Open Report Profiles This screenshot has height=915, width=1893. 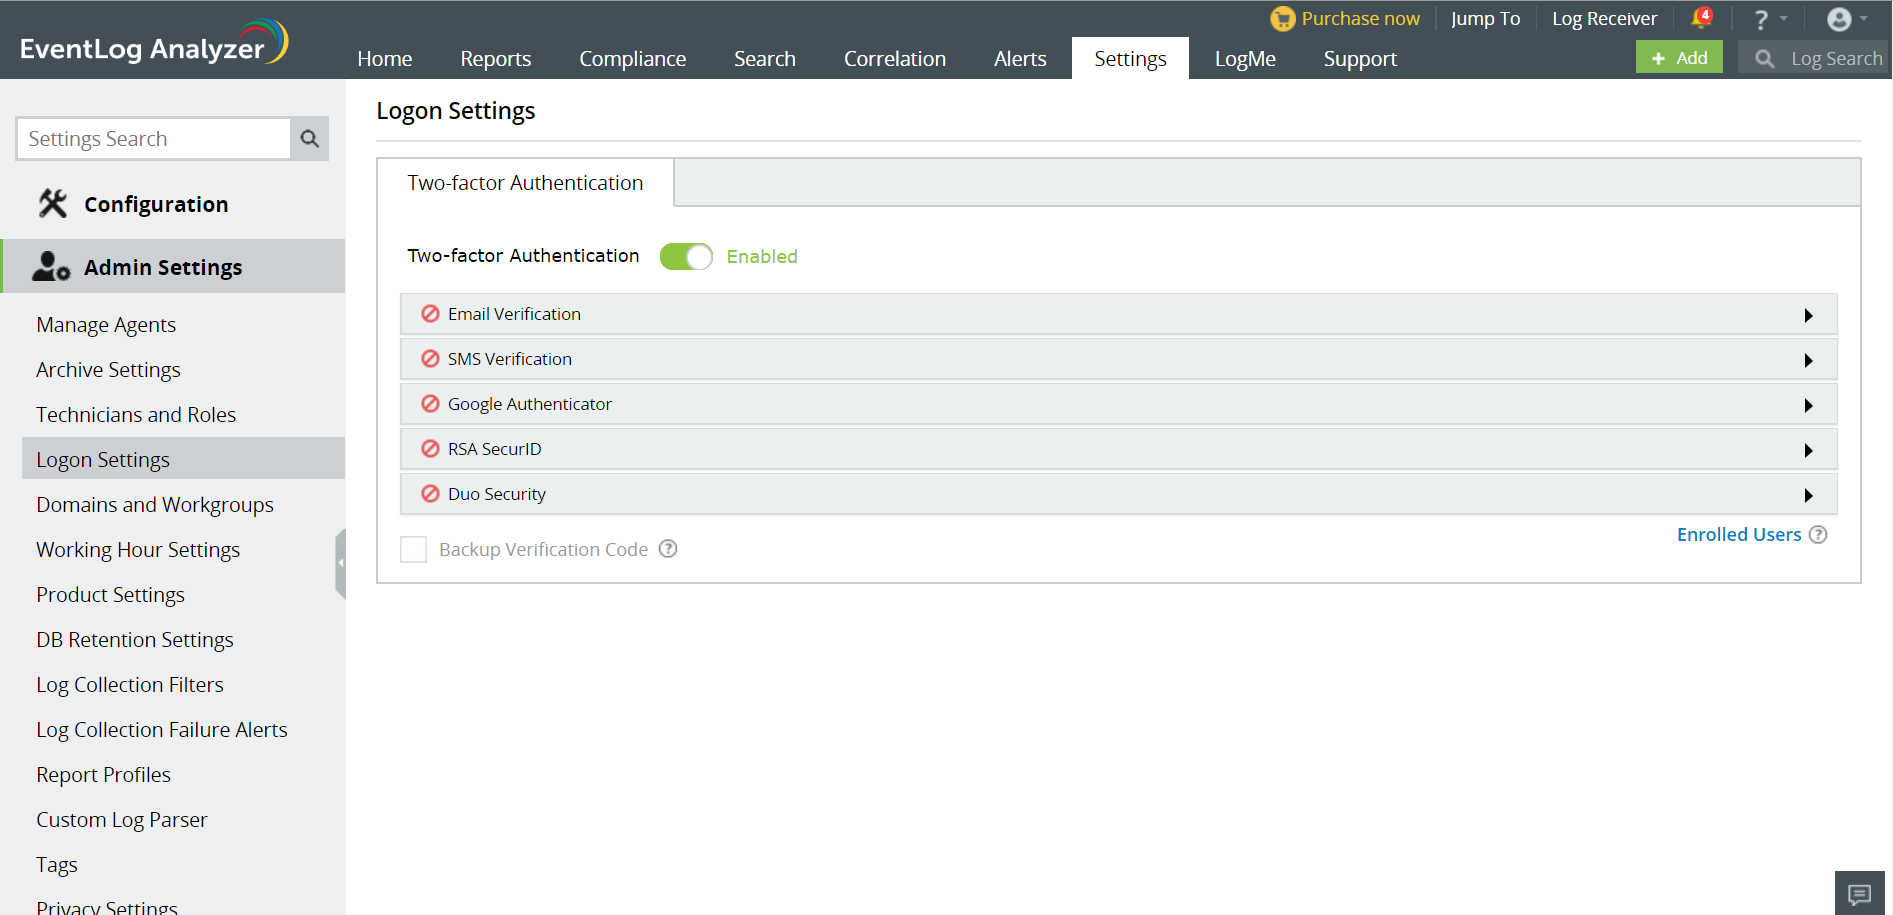click(x=103, y=775)
